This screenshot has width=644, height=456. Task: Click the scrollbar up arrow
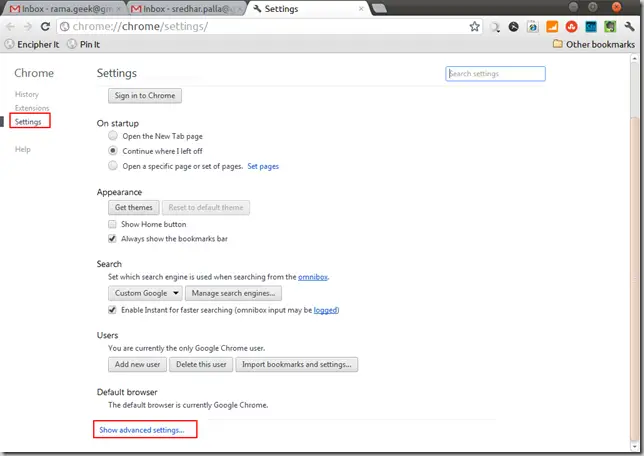point(635,59)
